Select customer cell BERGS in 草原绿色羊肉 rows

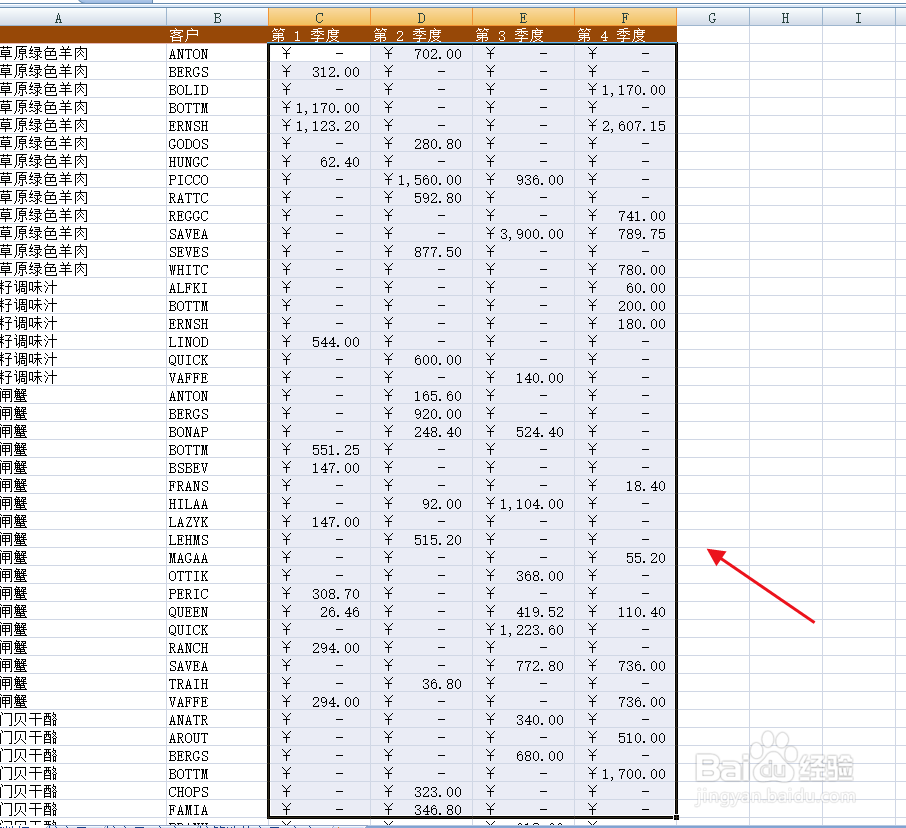point(217,72)
